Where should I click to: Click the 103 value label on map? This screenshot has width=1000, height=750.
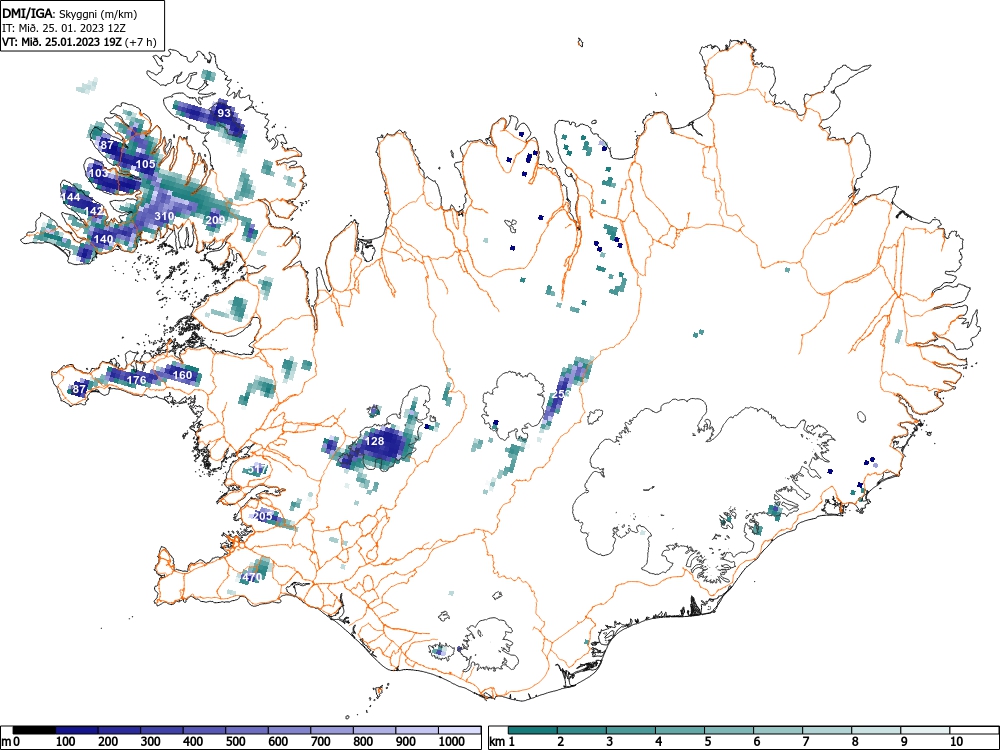(98, 173)
